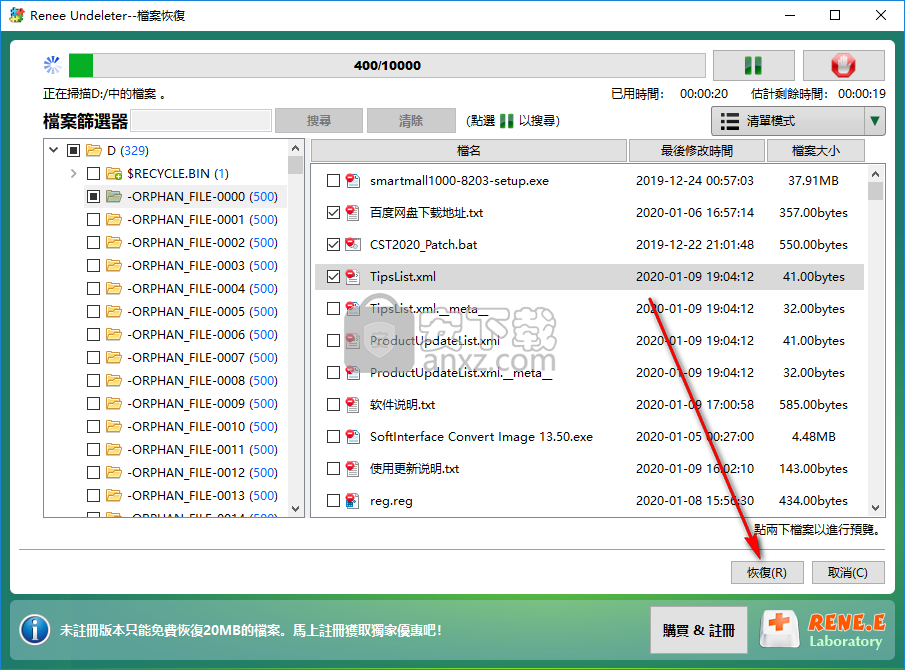
Task: Click the file icon of 使用更新说明.txt
Action: [x=353, y=469]
